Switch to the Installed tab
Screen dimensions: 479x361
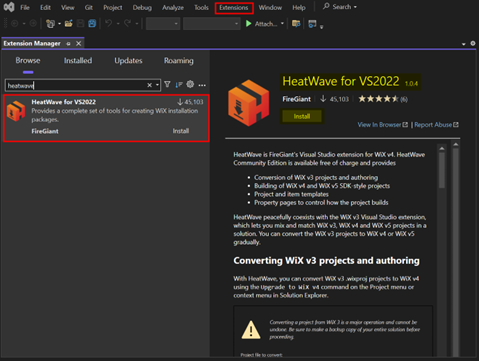point(78,61)
